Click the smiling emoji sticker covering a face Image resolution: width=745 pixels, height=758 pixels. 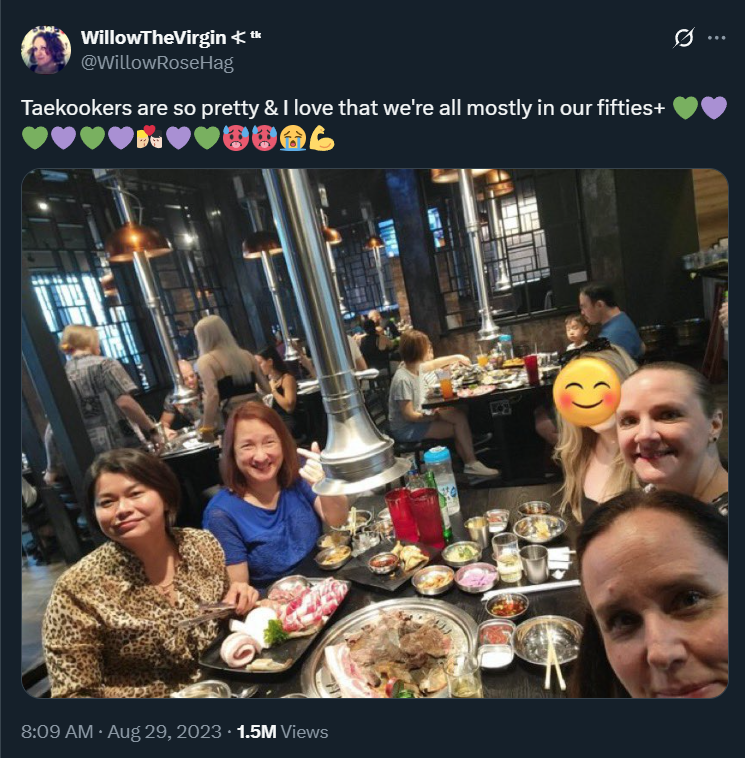[586, 392]
